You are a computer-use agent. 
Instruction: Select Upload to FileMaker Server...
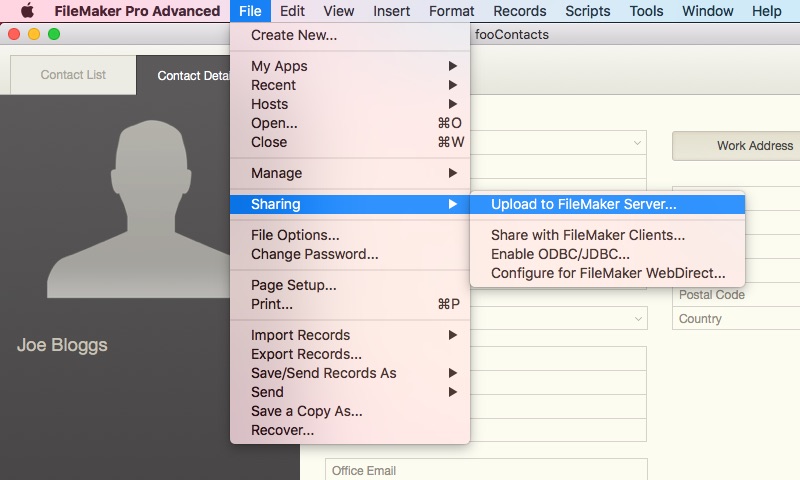click(607, 204)
